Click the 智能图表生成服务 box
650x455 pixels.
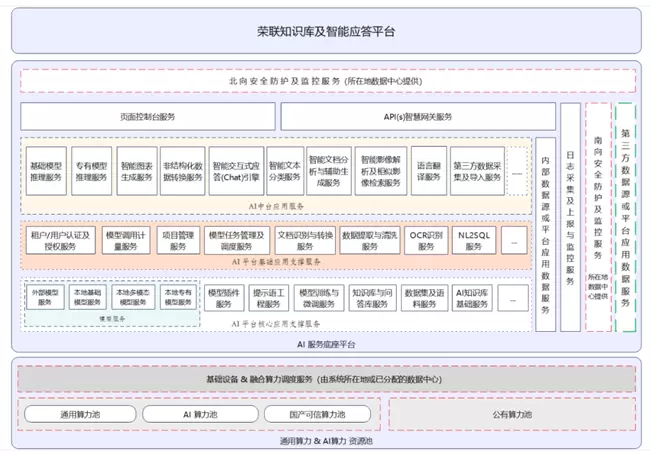click(x=136, y=170)
